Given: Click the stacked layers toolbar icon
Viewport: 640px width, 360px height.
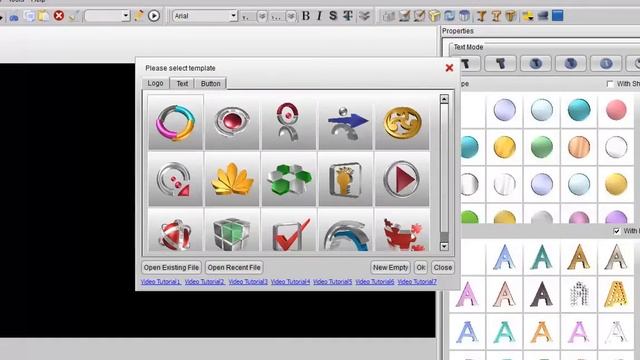Looking at the screenshot, I should pyautogui.click(x=364, y=16).
